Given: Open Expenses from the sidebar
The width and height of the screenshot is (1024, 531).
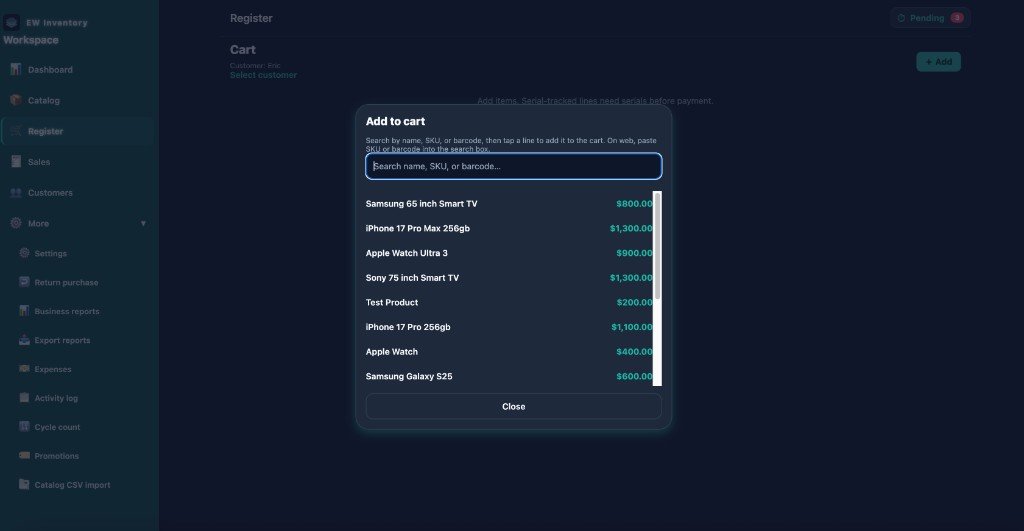Looking at the screenshot, I should point(82,369).
